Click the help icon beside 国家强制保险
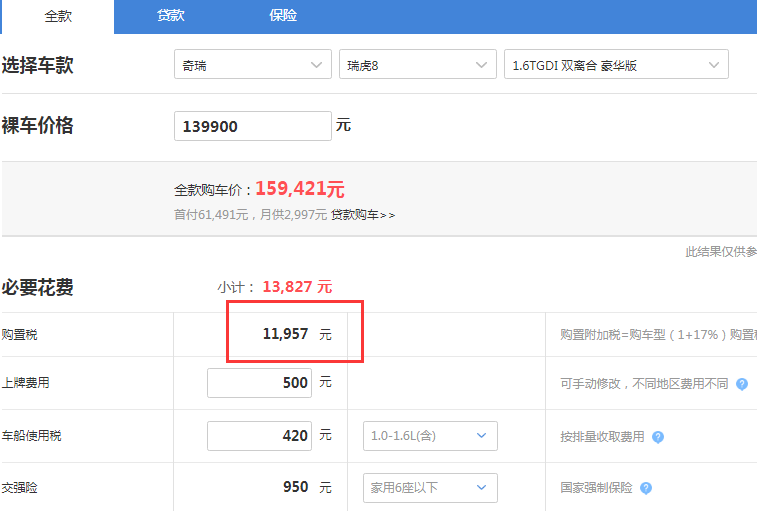Image resolution: width=757 pixels, height=511 pixels. click(x=646, y=488)
